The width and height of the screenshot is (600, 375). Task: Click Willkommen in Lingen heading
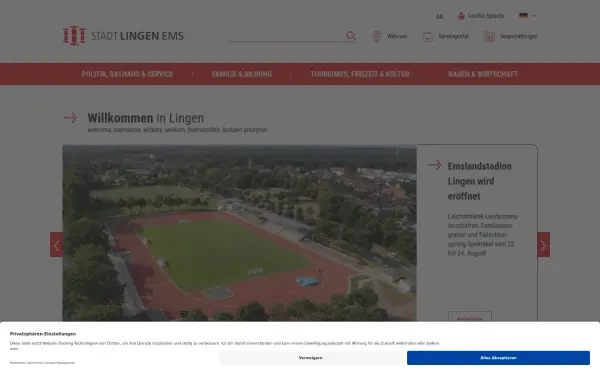pos(145,118)
